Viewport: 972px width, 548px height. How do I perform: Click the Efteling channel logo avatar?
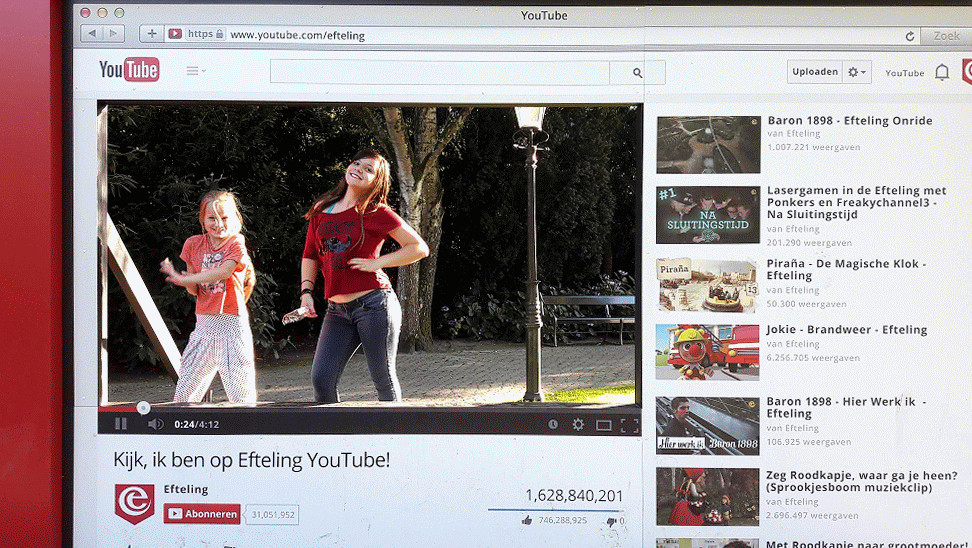tap(135, 503)
